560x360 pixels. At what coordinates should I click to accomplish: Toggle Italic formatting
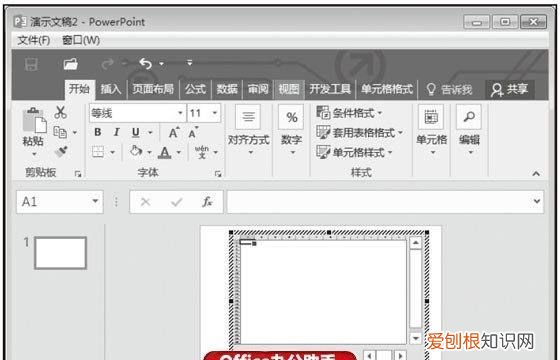(116, 132)
